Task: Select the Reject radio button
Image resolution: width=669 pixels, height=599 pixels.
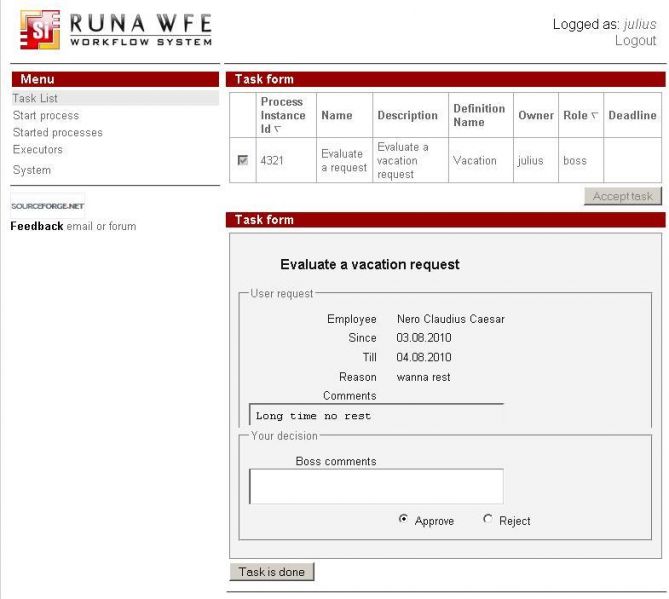Action: click(488, 519)
